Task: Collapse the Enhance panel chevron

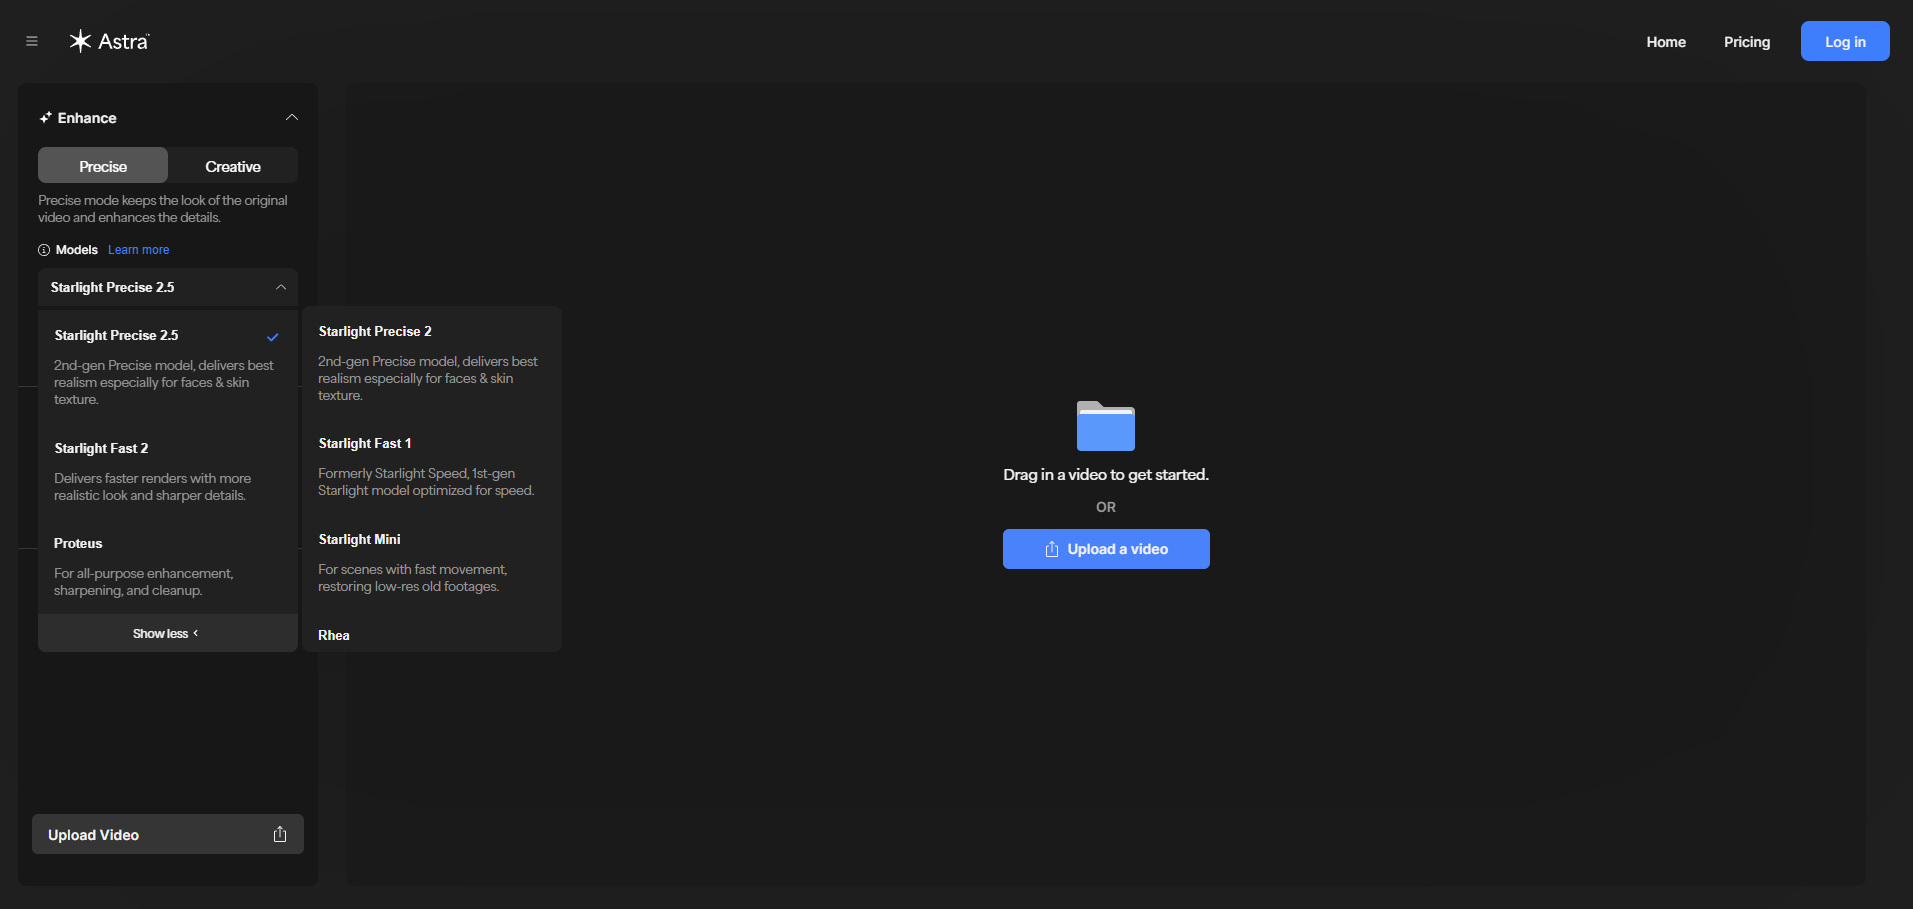Action: (292, 117)
